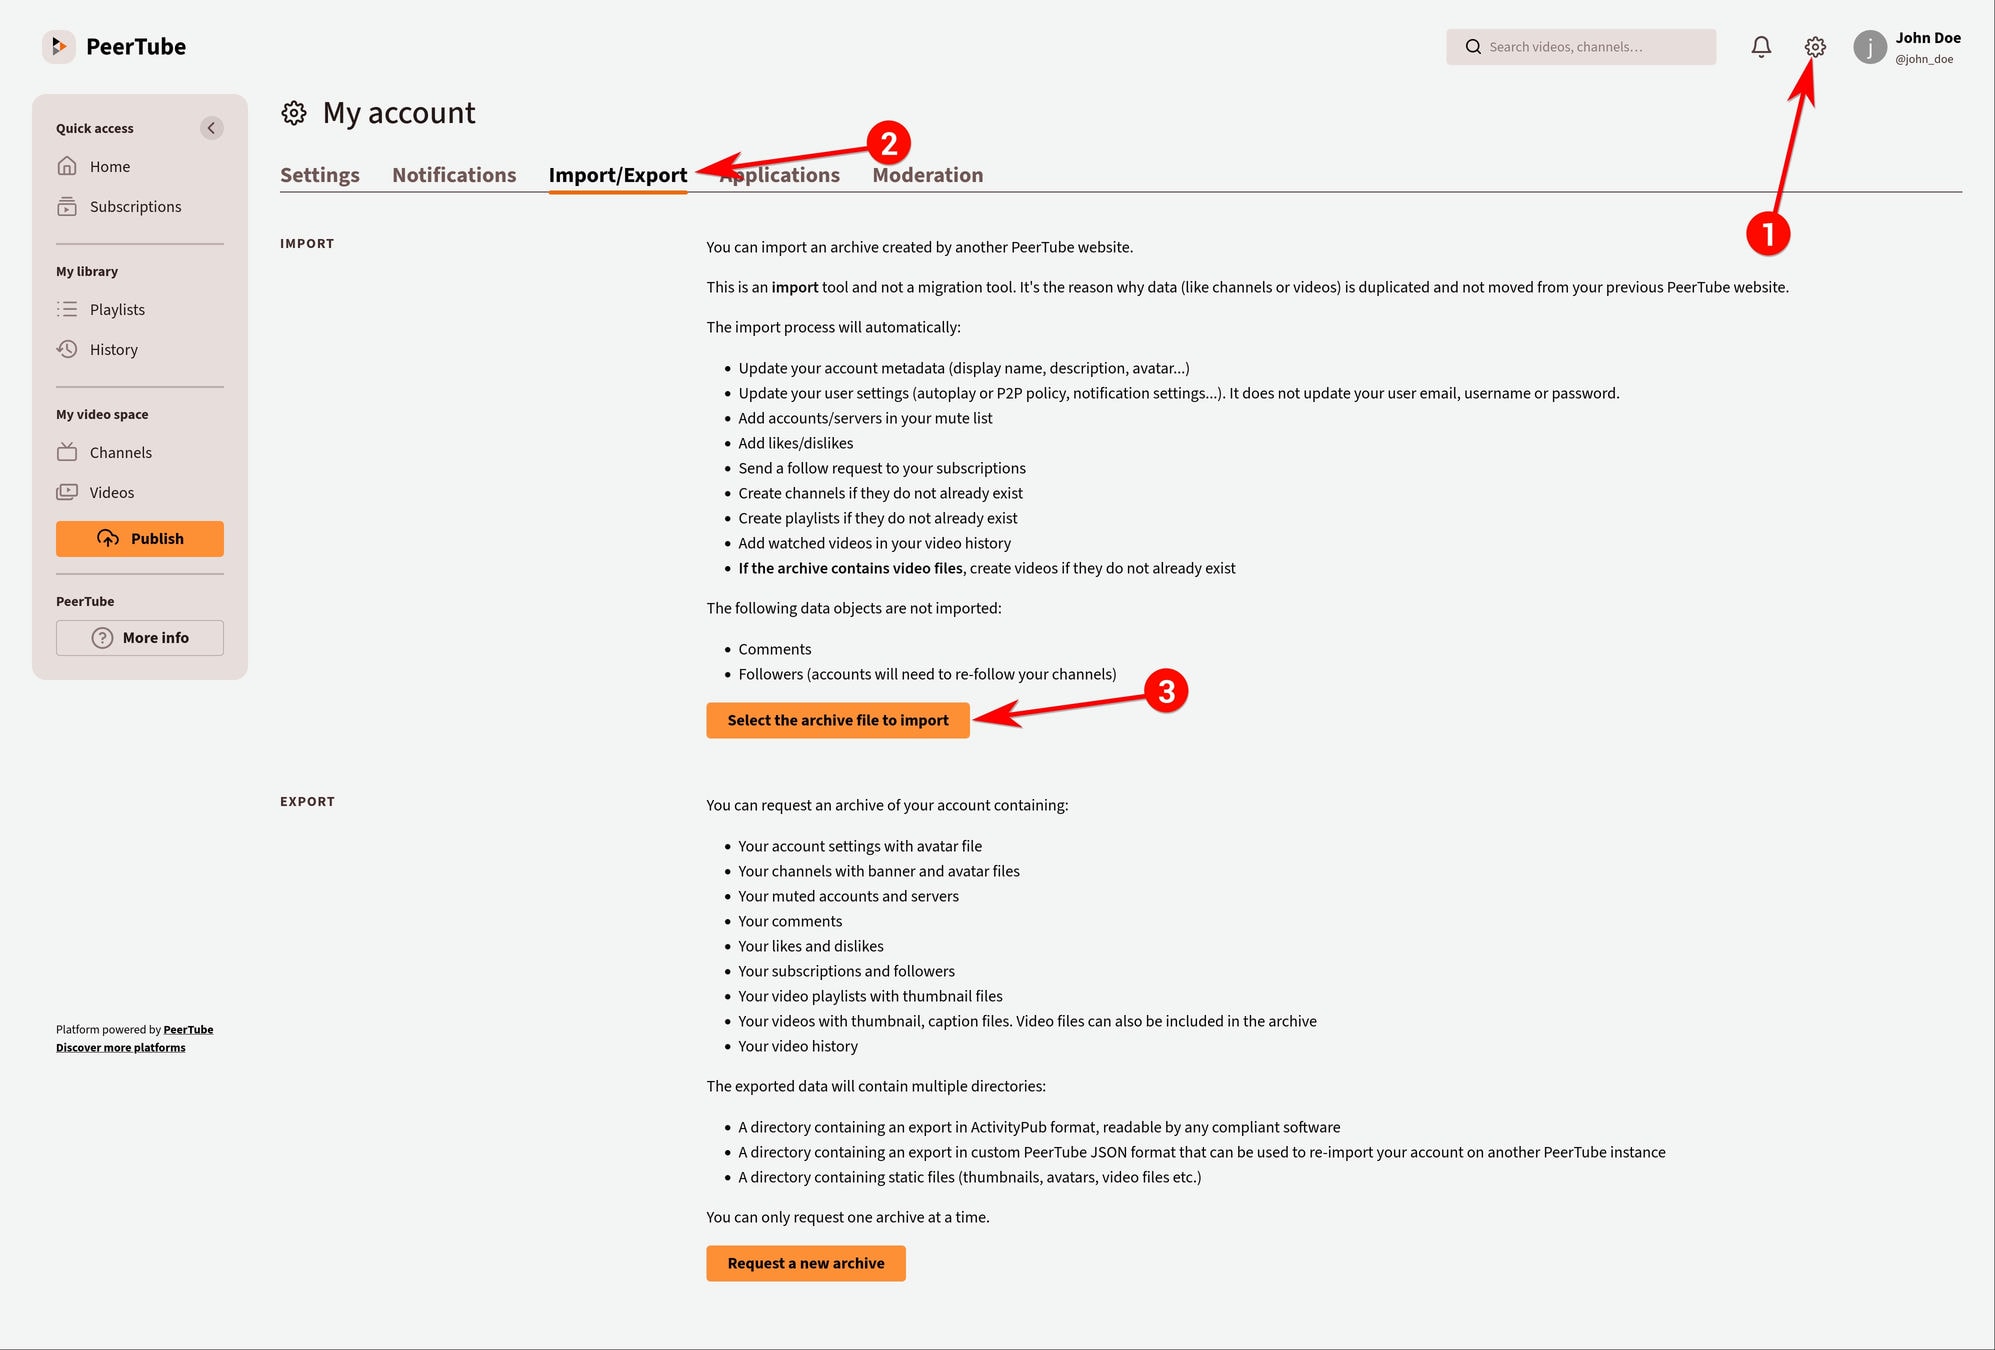This screenshot has width=1995, height=1350.
Task: Collapse the Quick access sidebar
Action: (x=212, y=128)
